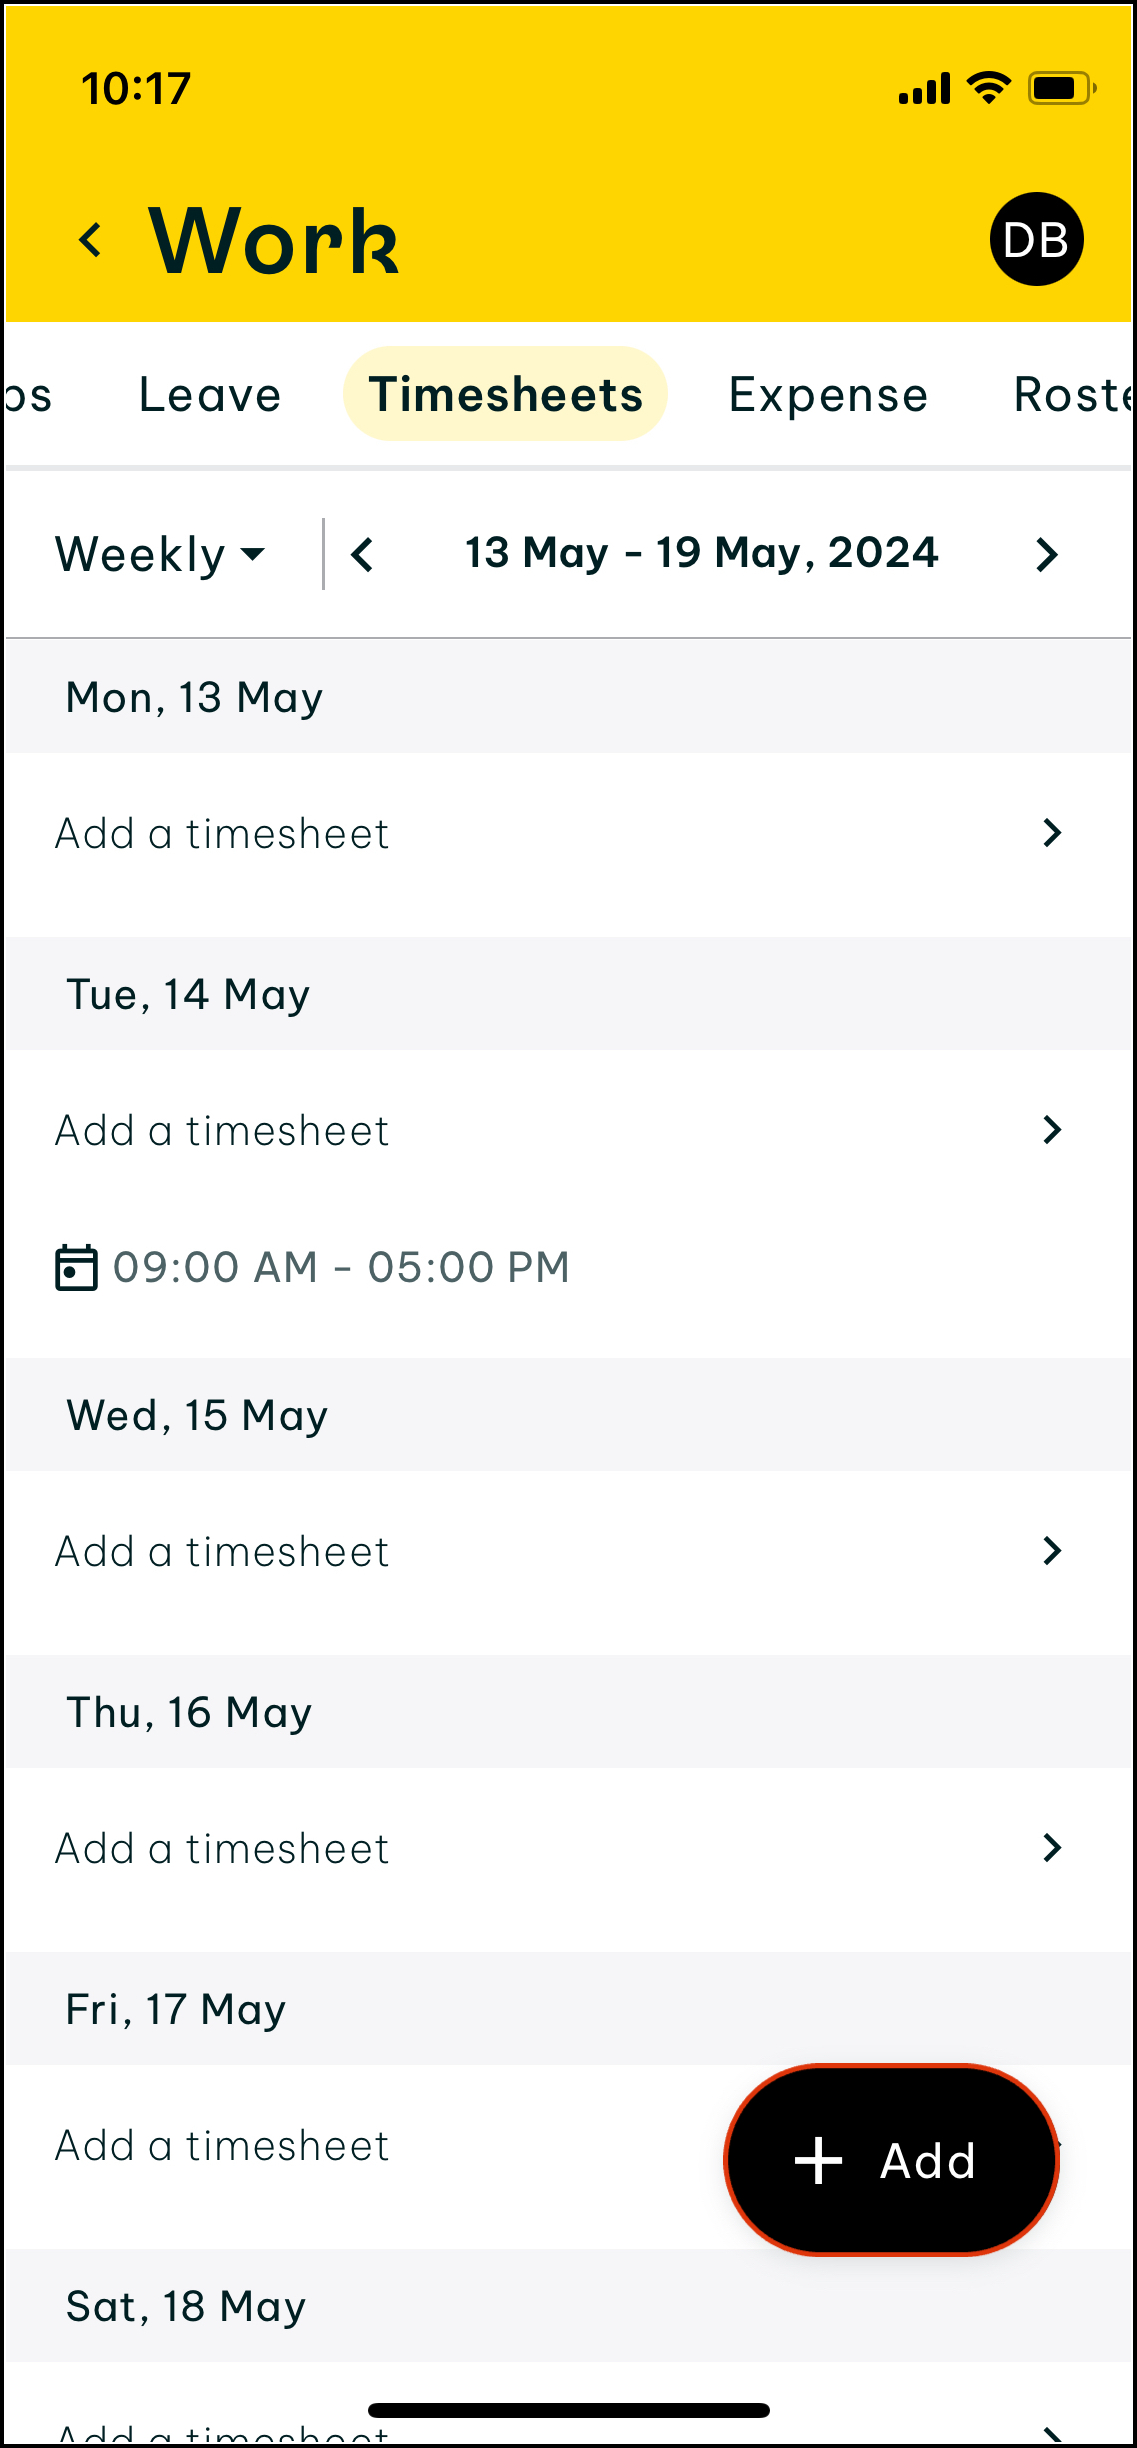Switch to the Leave tab
The height and width of the screenshot is (2448, 1137).
coord(210,394)
